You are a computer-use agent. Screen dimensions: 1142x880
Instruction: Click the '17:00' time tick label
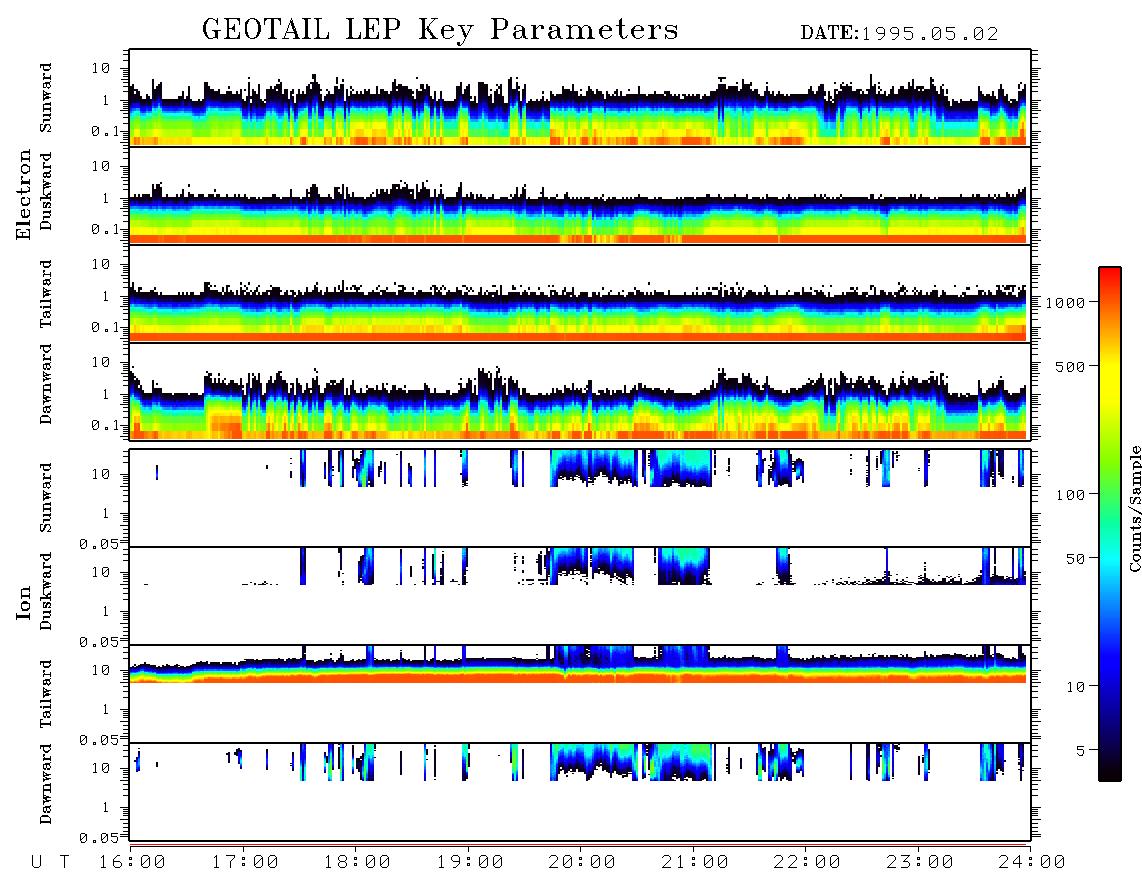[x=245, y=863]
